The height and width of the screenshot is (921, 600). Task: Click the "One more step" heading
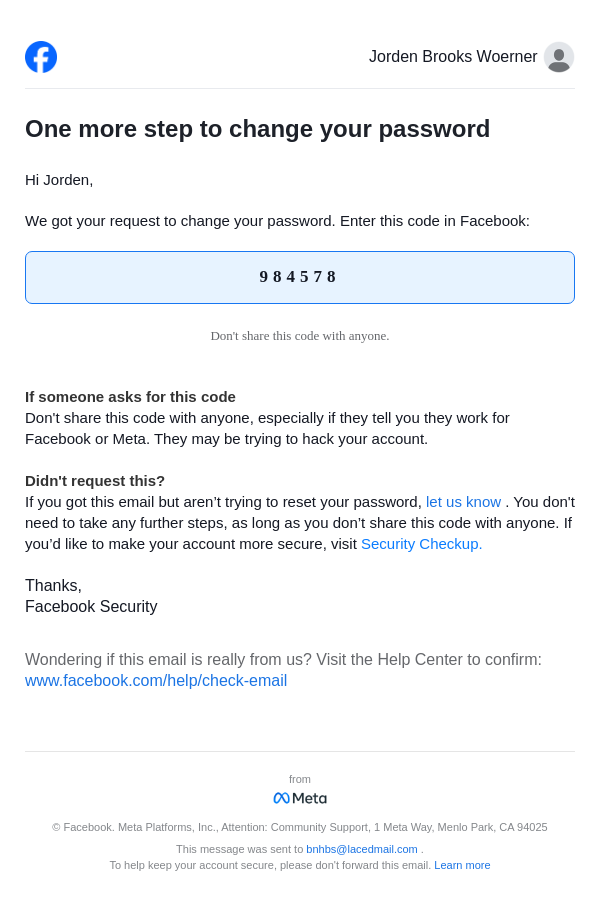tap(257, 129)
